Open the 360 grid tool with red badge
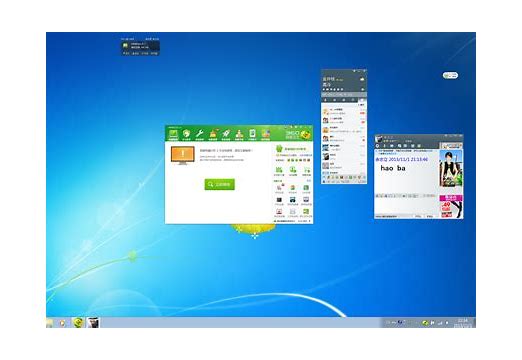 click(279, 188)
